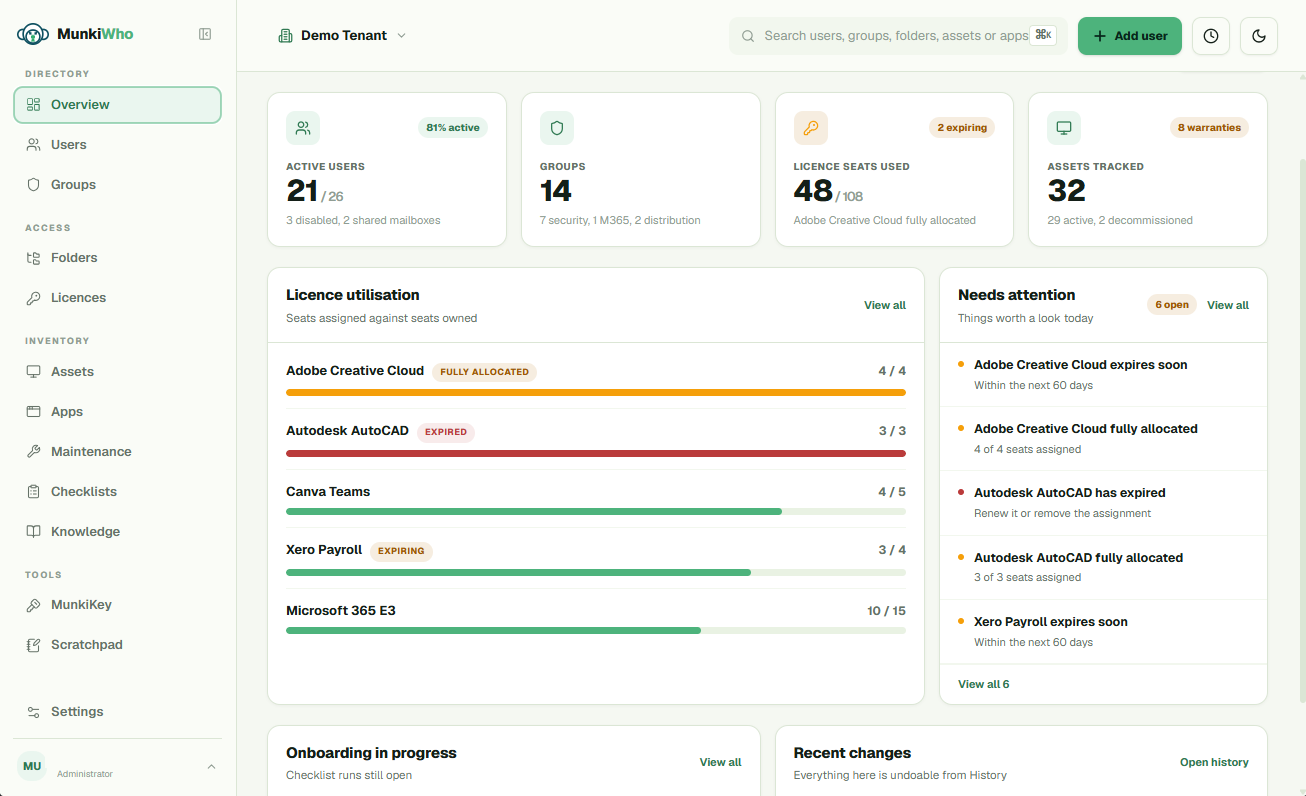Click Adobe Creative Cloud fully allocated alert

(1103, 439)
